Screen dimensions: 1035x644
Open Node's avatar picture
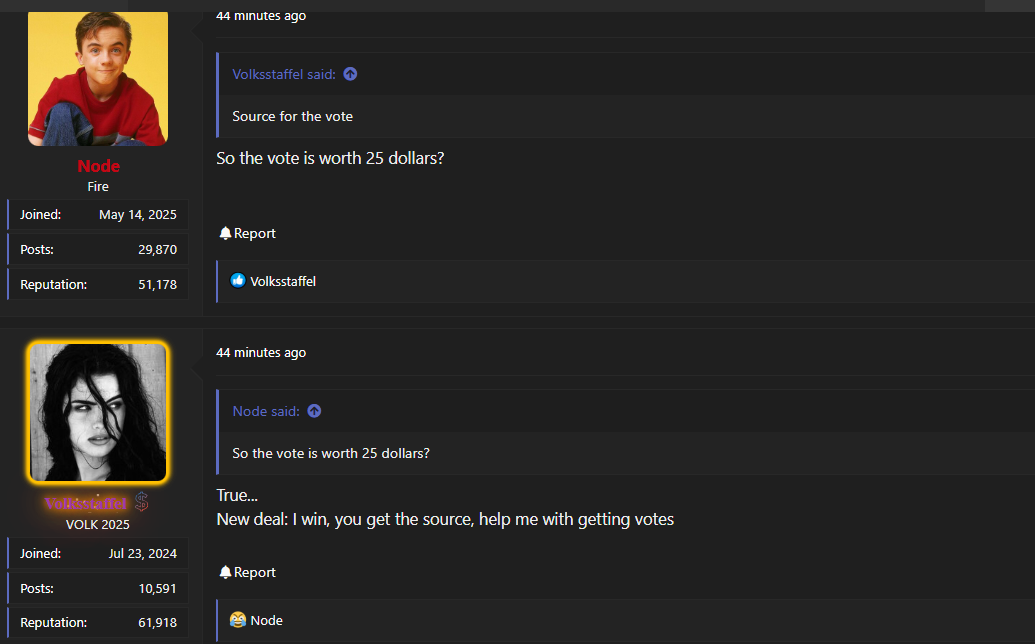[x=98, y=78]
